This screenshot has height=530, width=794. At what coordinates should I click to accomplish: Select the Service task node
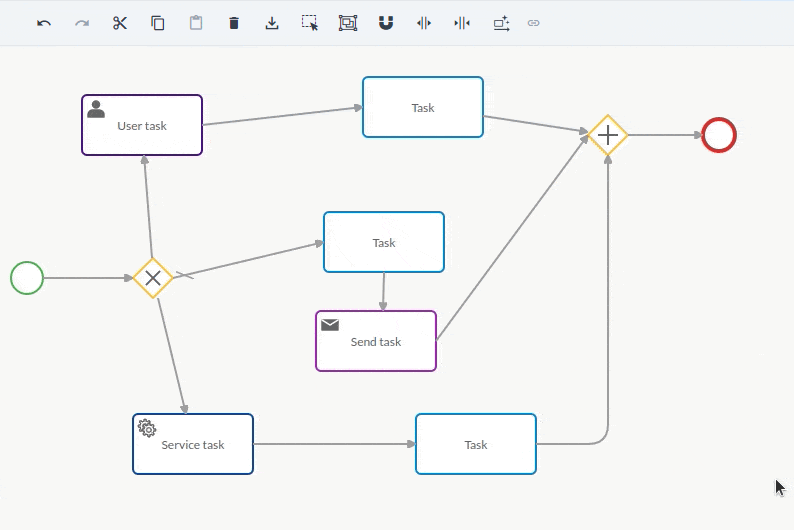point(193,444)
